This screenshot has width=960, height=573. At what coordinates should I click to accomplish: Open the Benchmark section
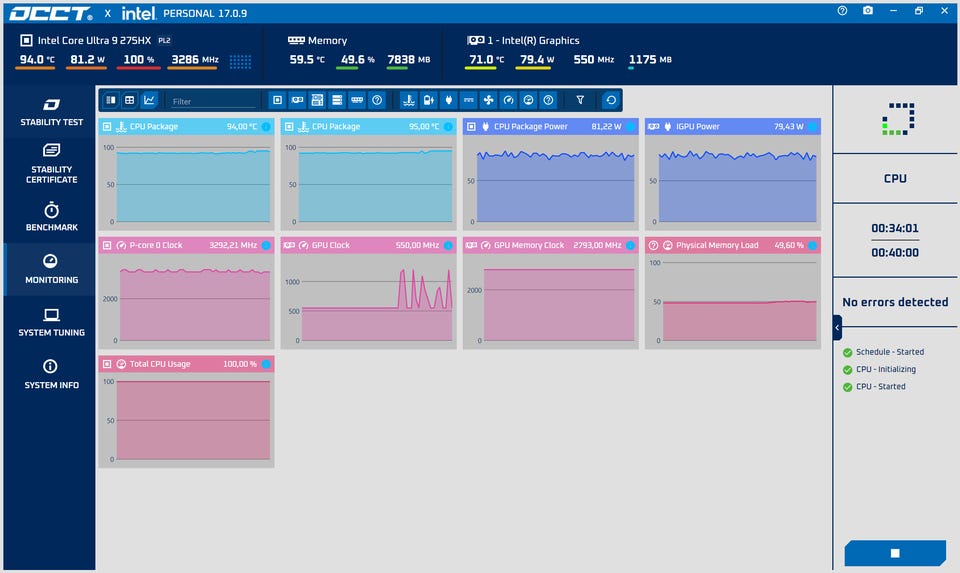coord(51,216)
